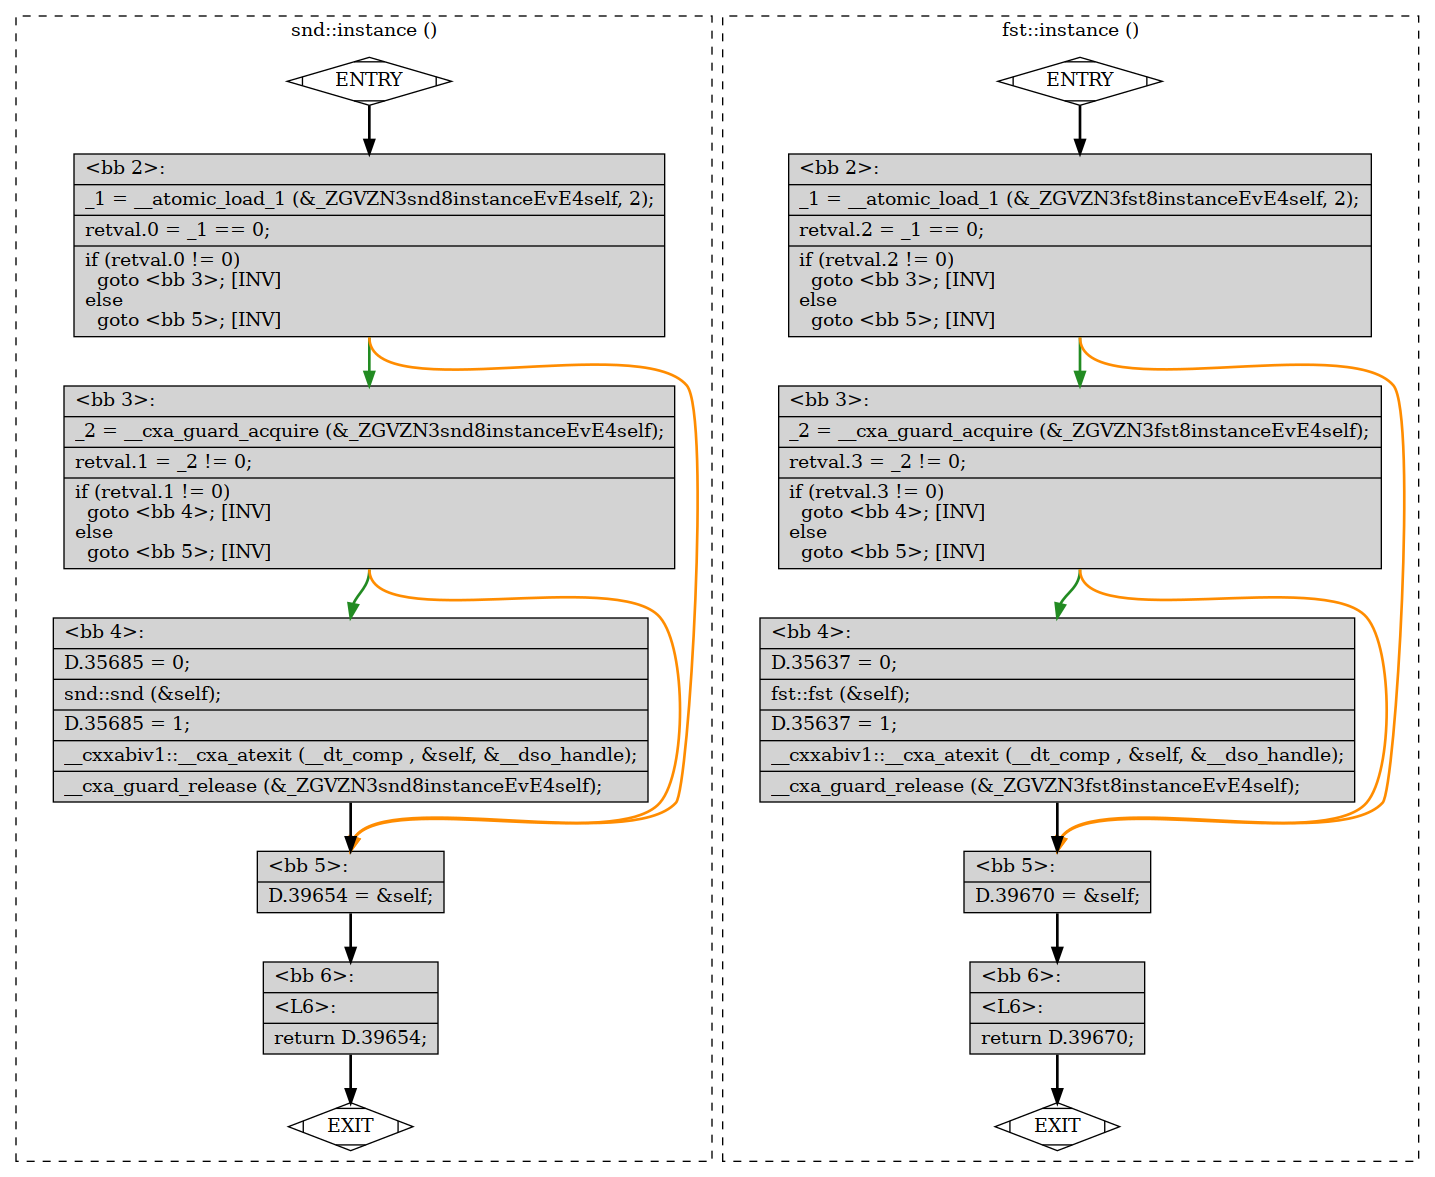Select 'D.35685 = 1;' statement
The height and width of the screenshot is (1177, 1435).
[x=350, y=724]
